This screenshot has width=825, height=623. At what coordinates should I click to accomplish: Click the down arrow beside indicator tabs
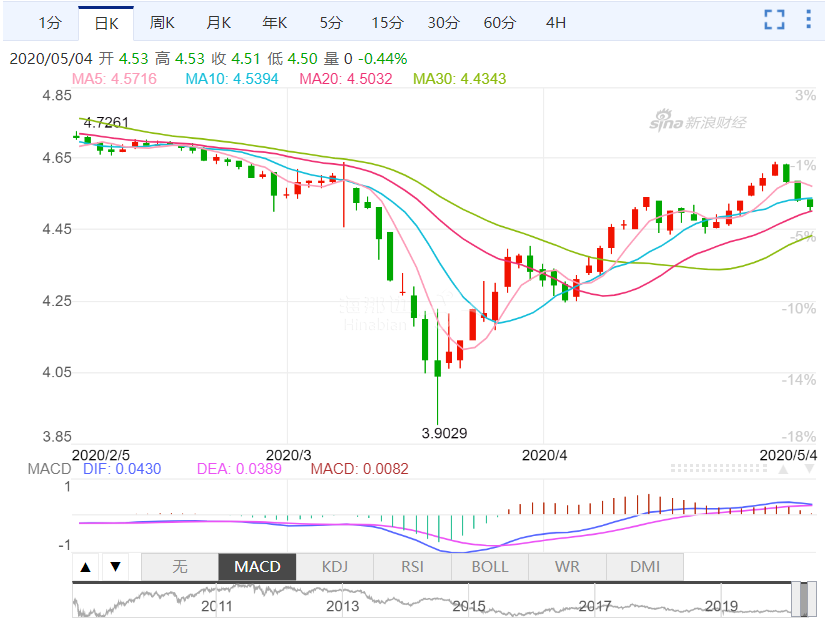pyautogui.click(x=115, y=567)
